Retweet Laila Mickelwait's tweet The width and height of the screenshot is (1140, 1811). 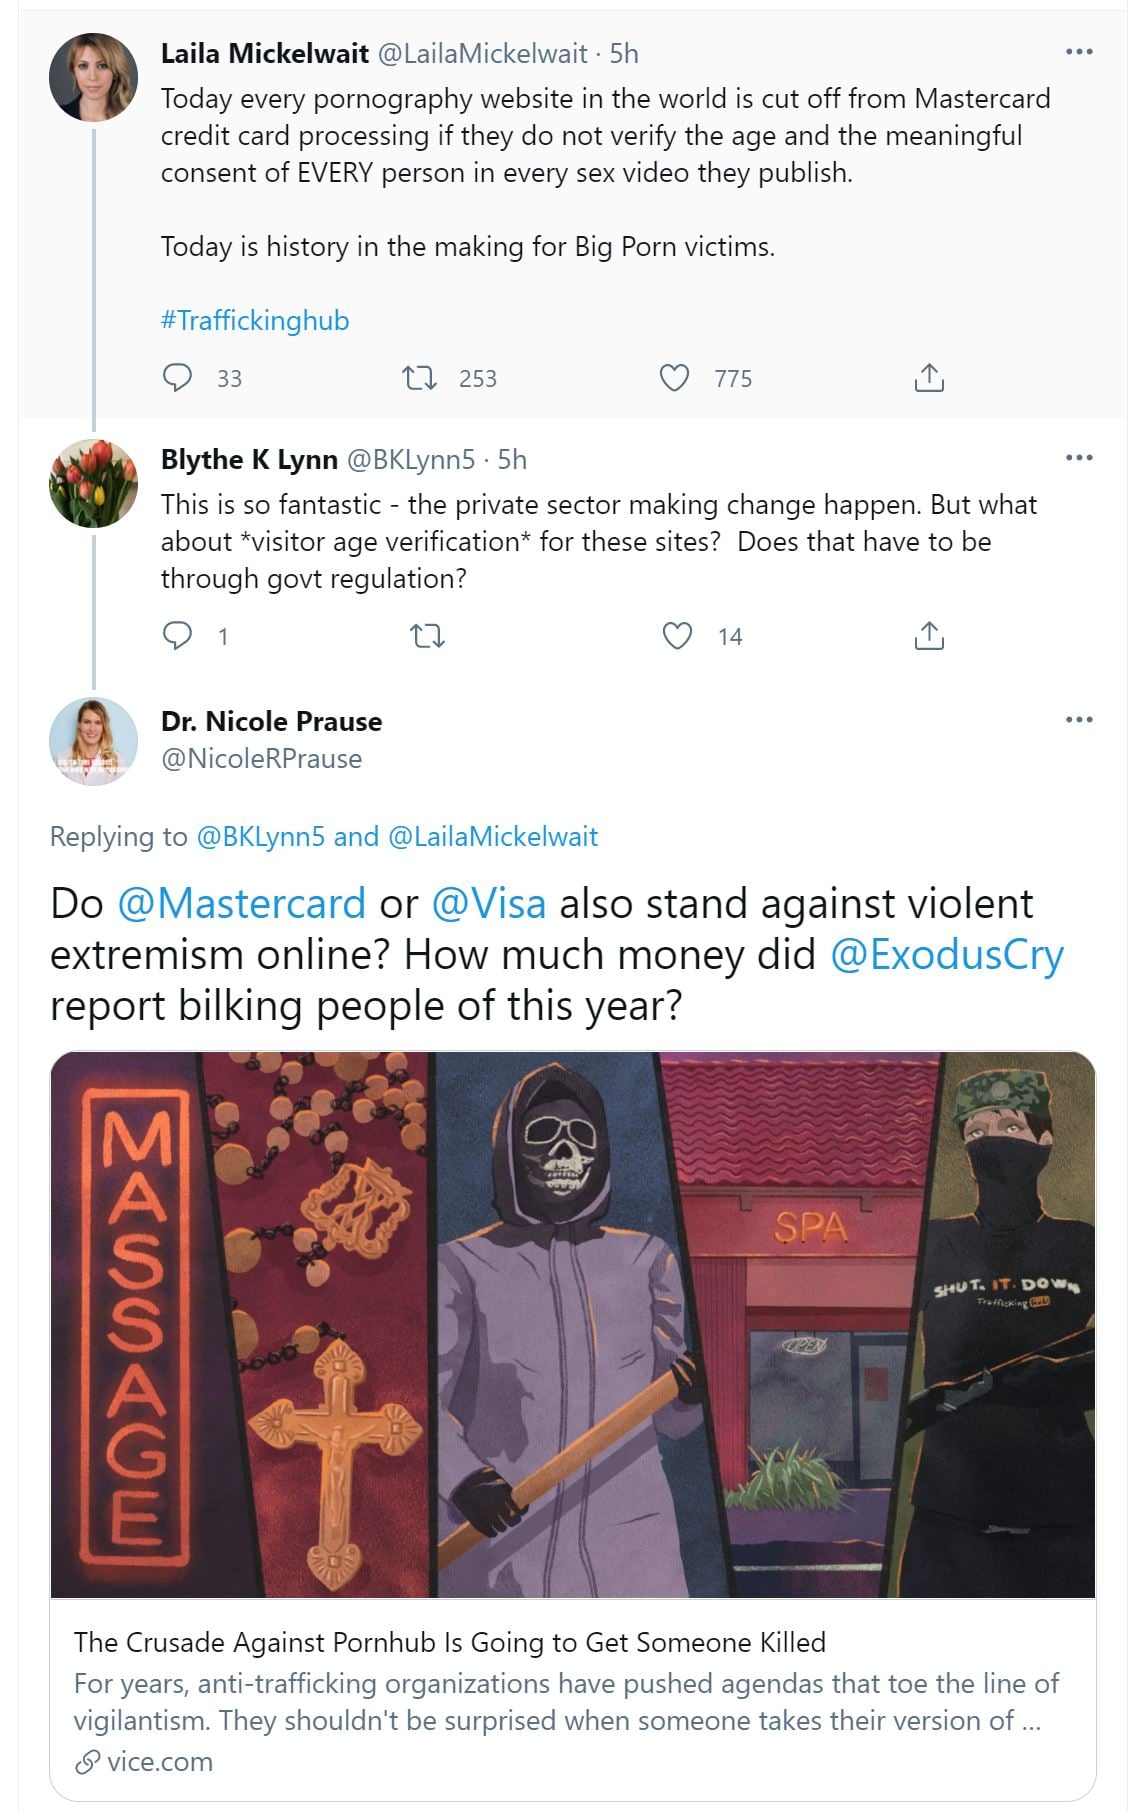[x=419, y=378]
